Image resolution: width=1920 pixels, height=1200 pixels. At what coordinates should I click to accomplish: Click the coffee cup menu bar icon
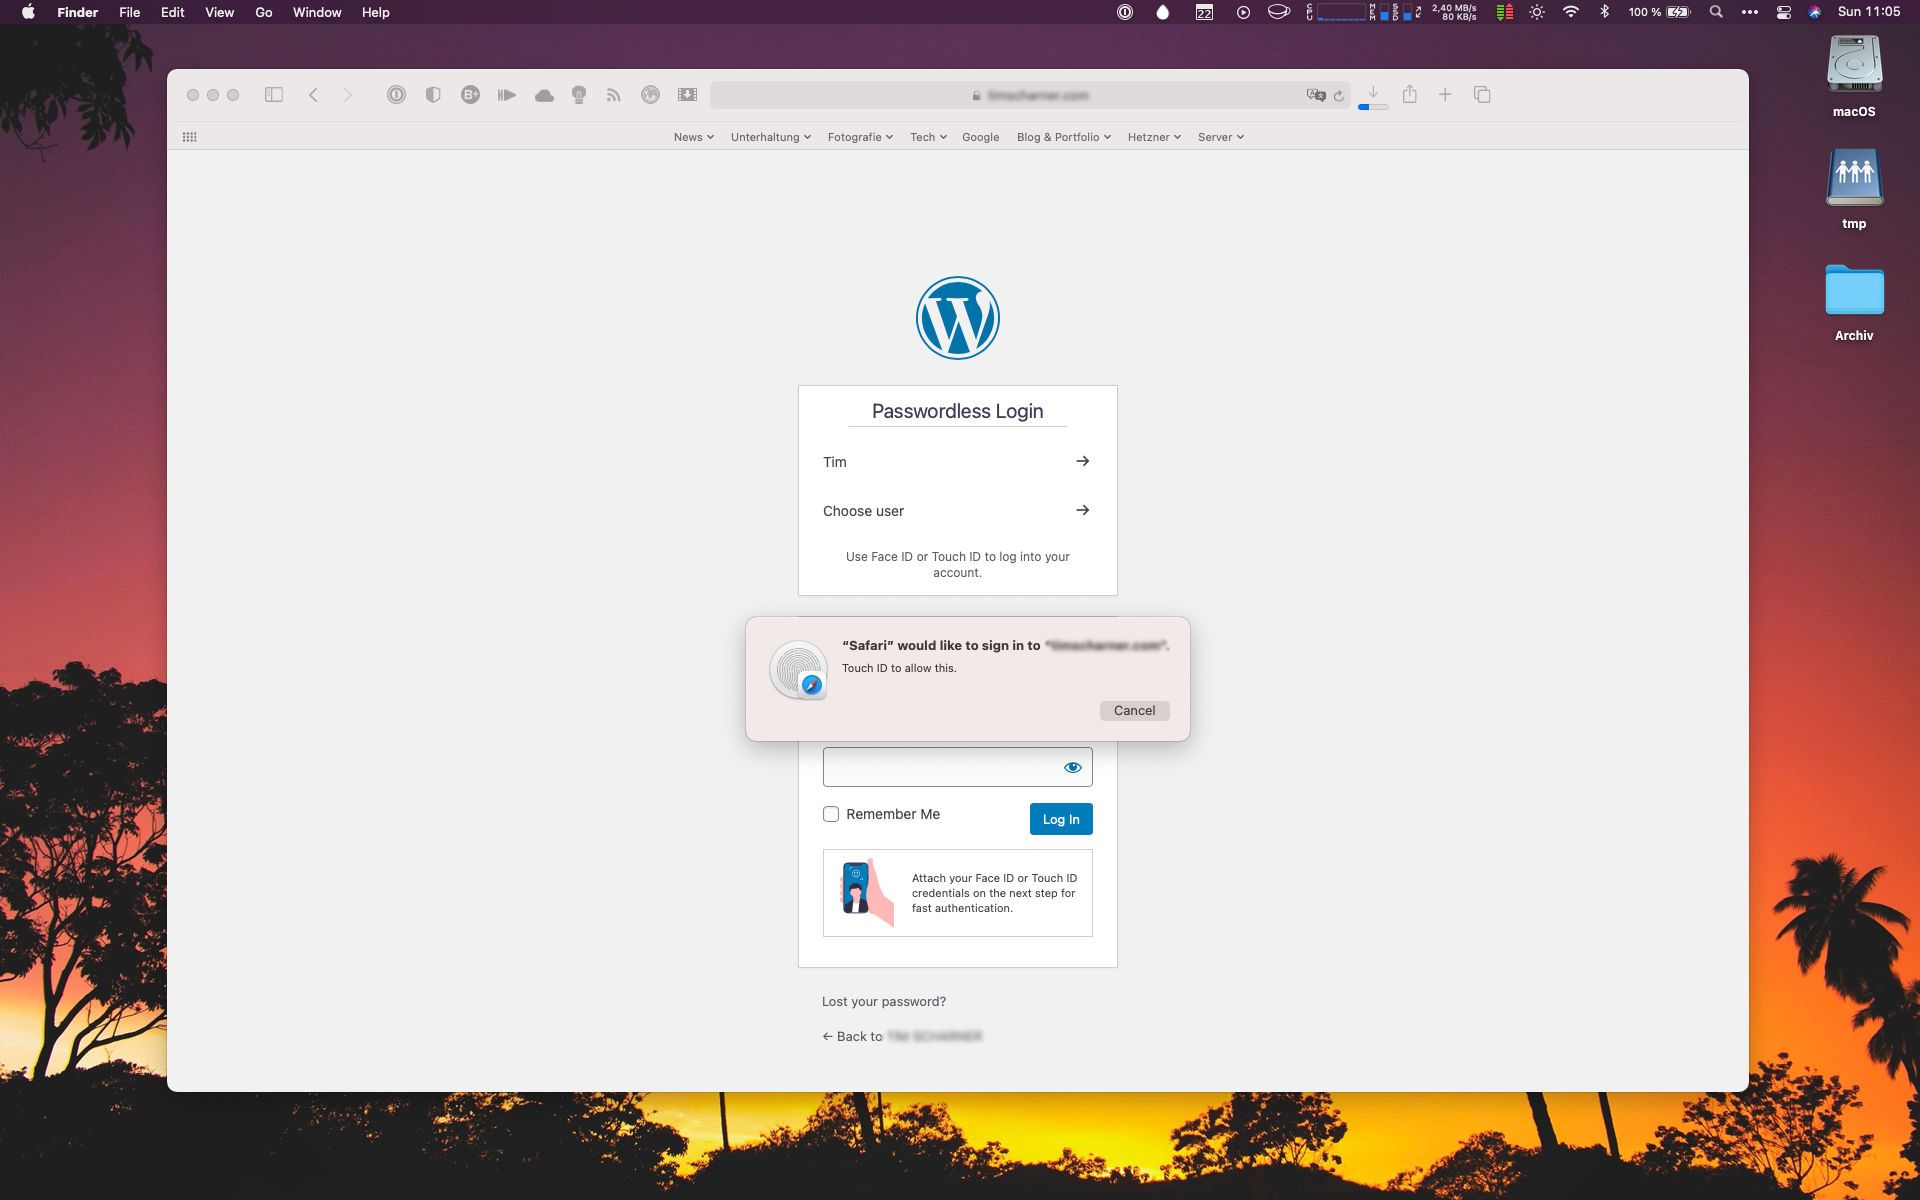coord(1279,12)
